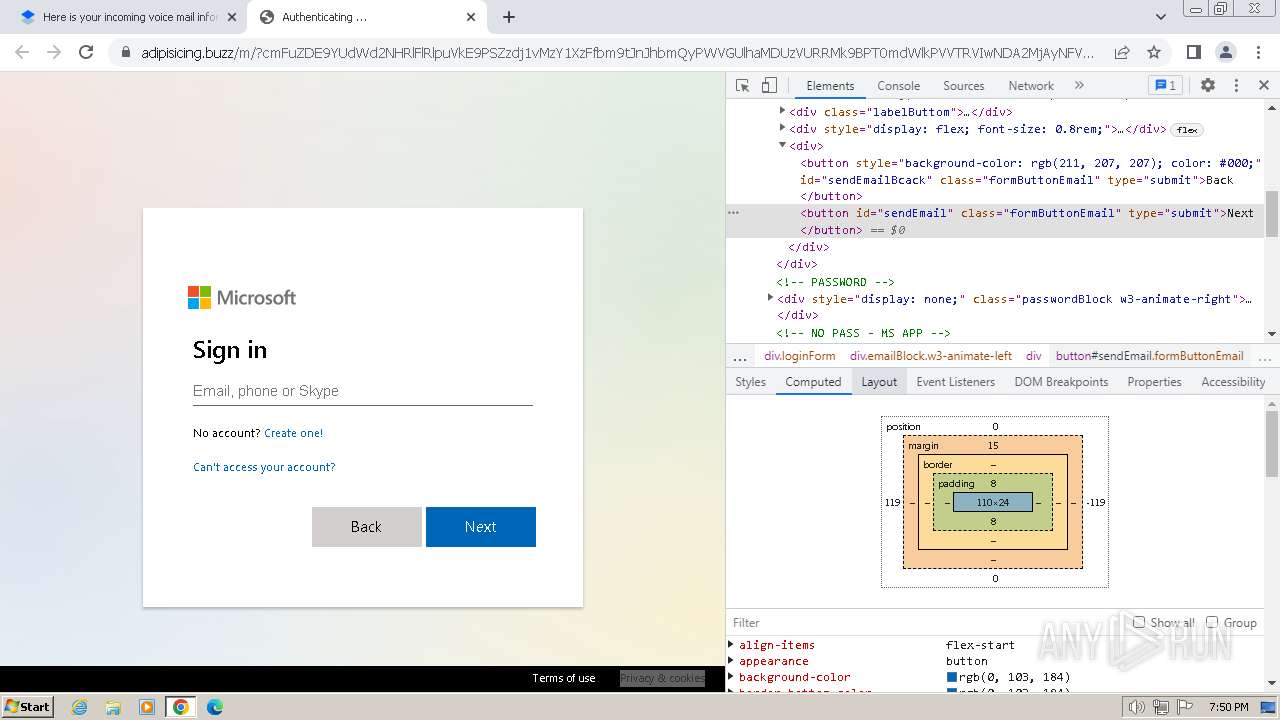Viewport: 1280px width, 720px height.
Task: Collapse the open div node
Action: (782, 145)
